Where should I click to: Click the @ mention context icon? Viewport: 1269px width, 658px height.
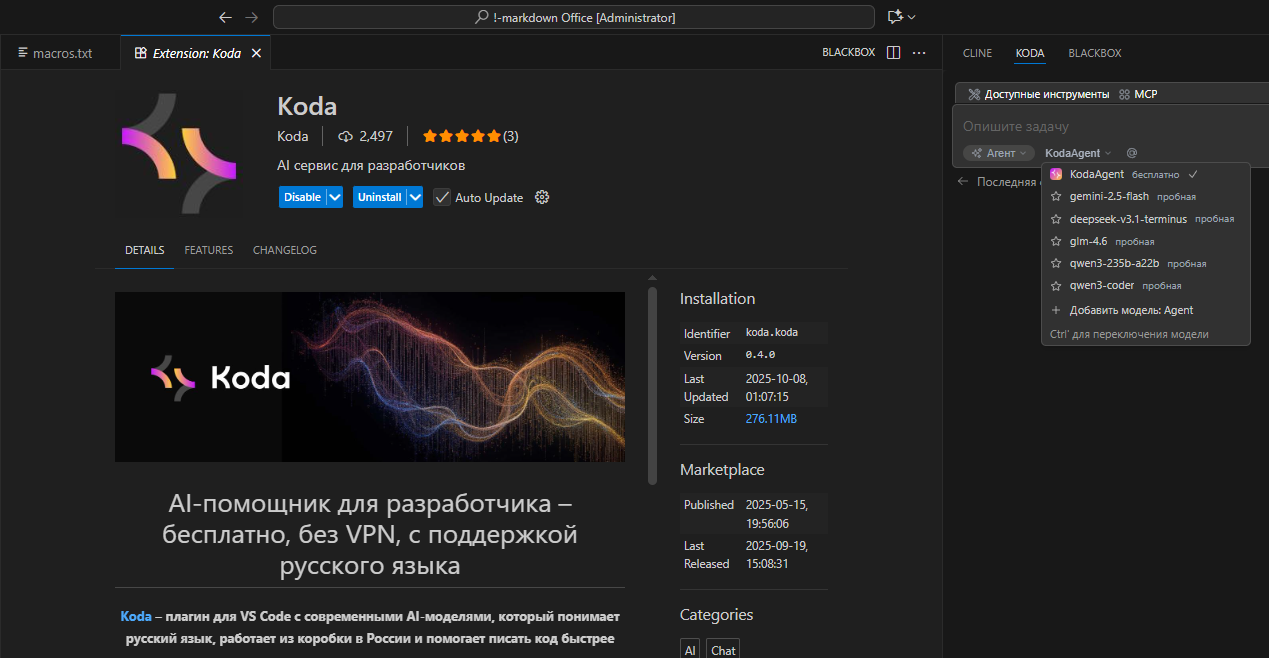pos(1132,153)
